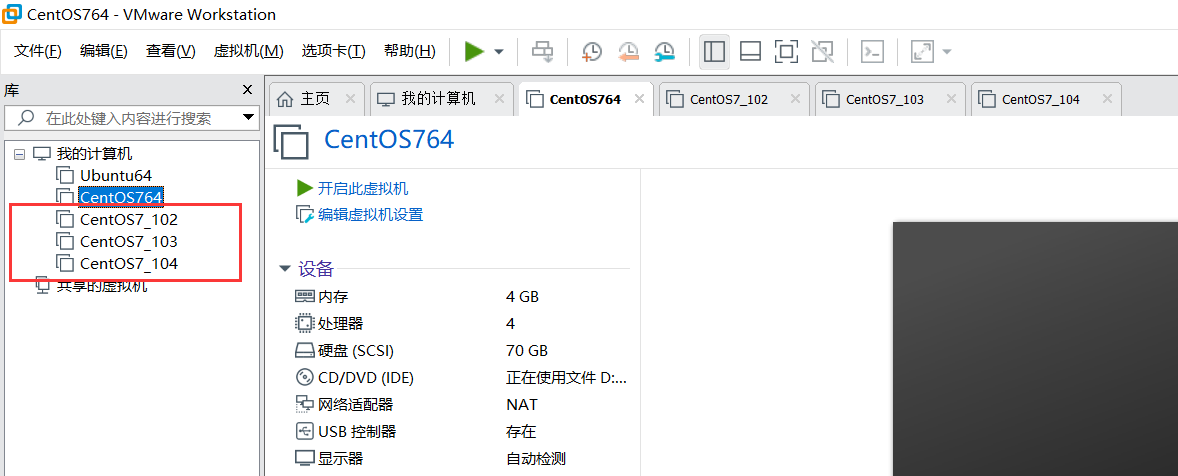Click the VM preview thumbnail
Image resolution: width=1178 pixels, height=476 pixels.
1035,348
